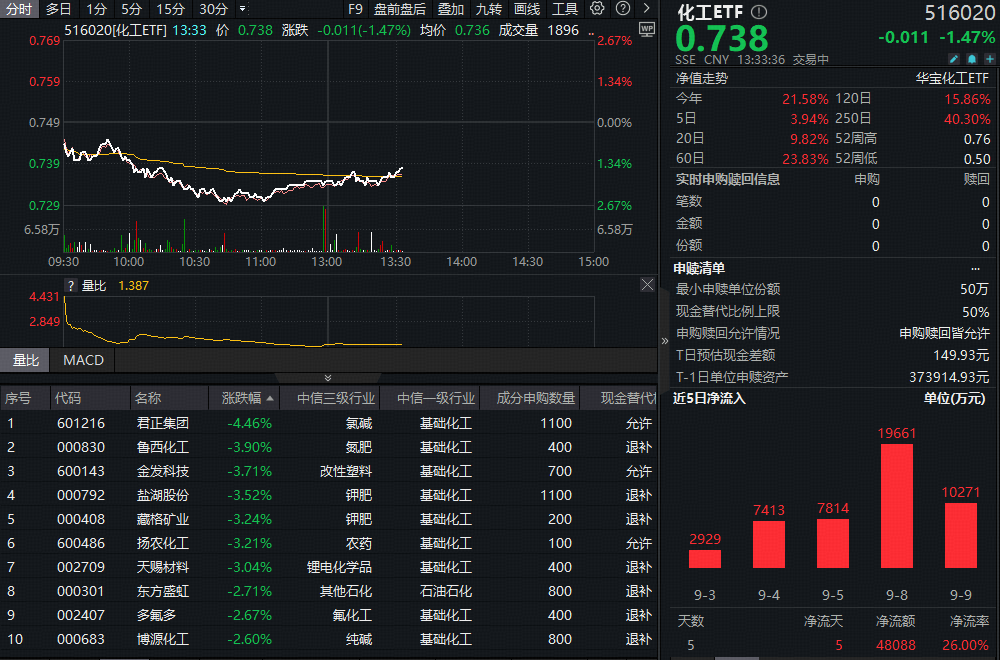Enable the 叠加 overlay mode
The height and width of the screenshot is (660, 1000).
449,9
